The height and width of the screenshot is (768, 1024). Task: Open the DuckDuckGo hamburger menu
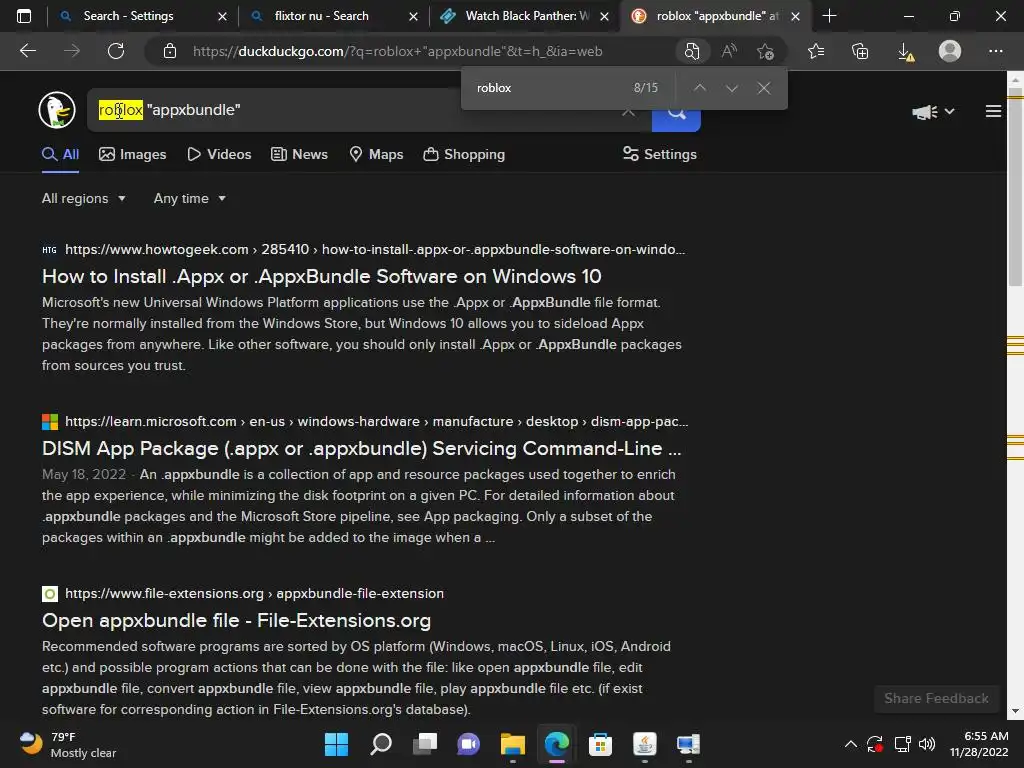tap(993, 112)
